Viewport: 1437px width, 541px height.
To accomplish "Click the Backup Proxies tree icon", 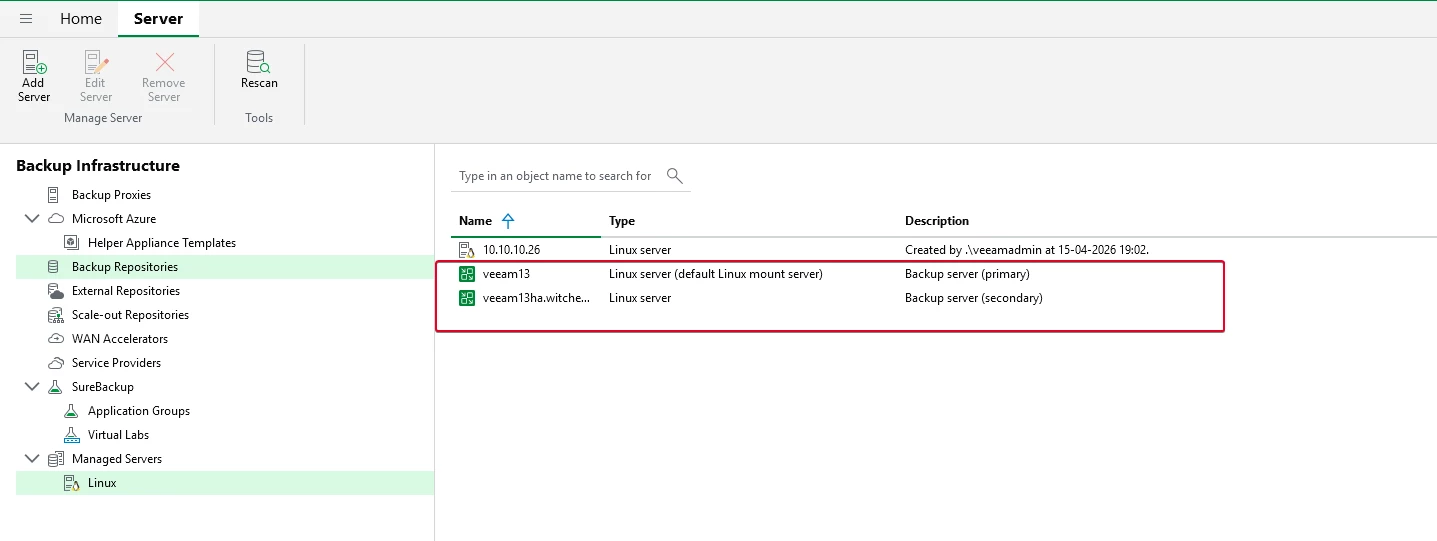I will pos(54,195).
